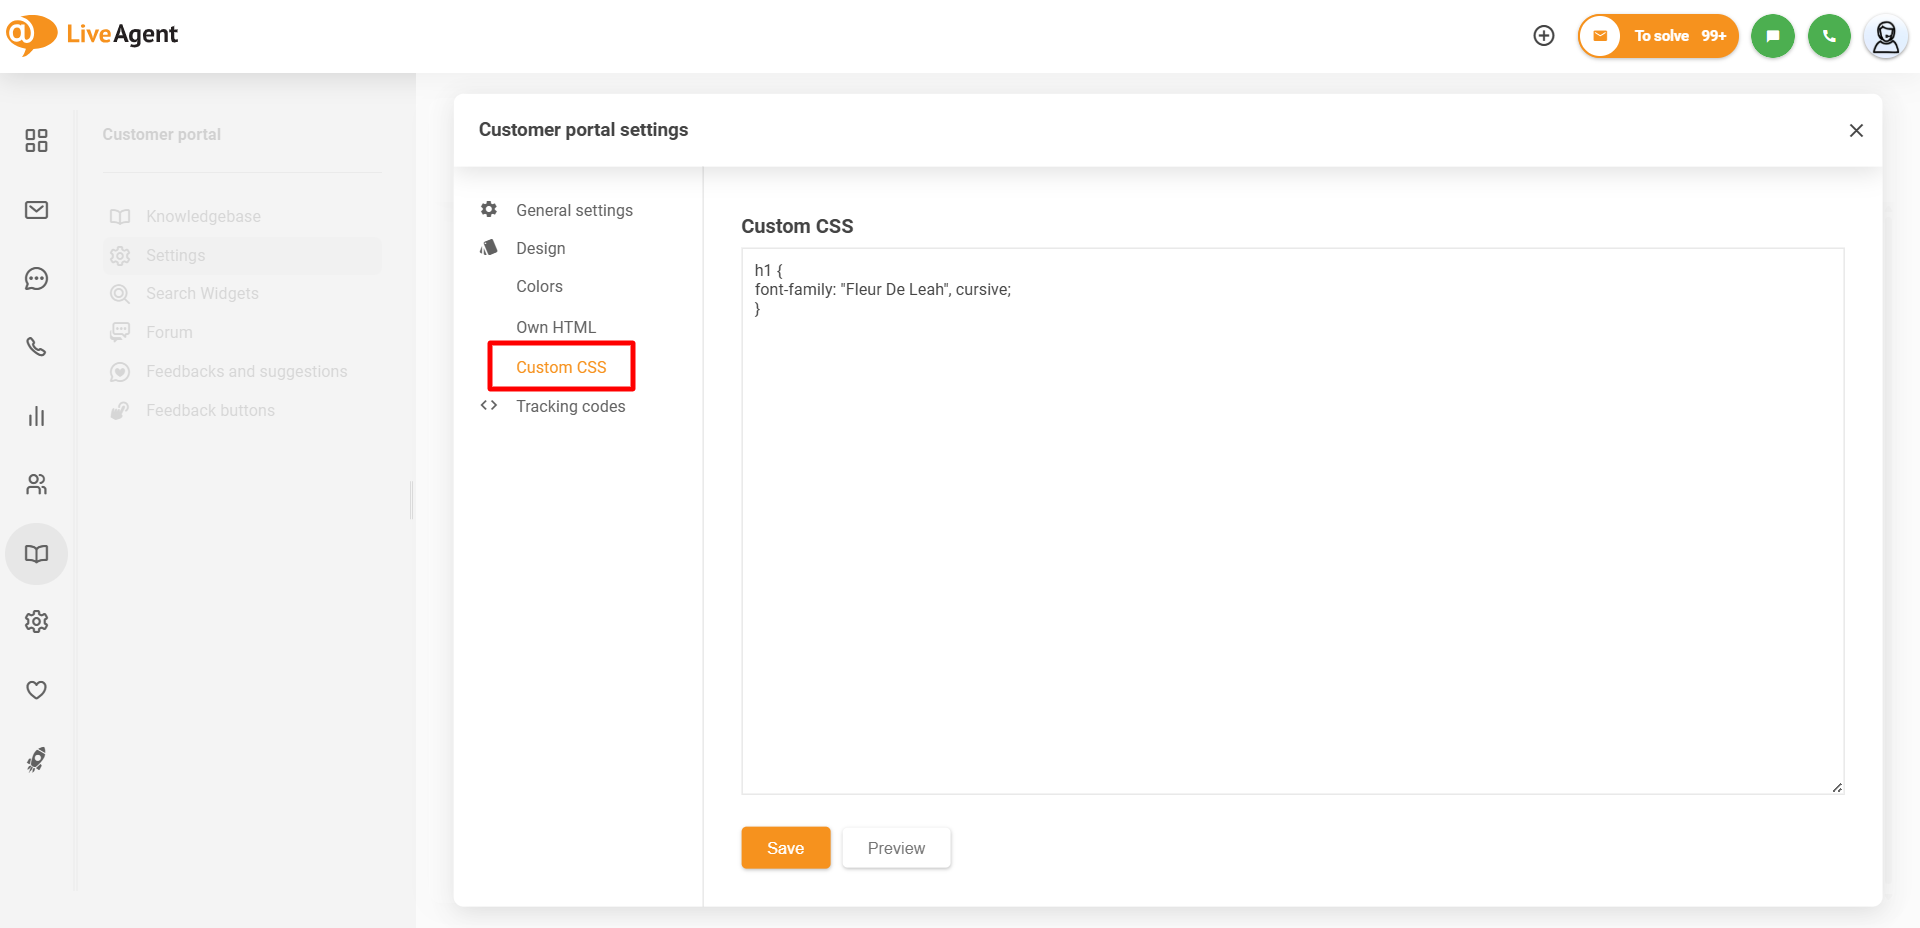Click the plus circle icon in header
This screenshot has height=928, width=1920.
point(1544,36)
